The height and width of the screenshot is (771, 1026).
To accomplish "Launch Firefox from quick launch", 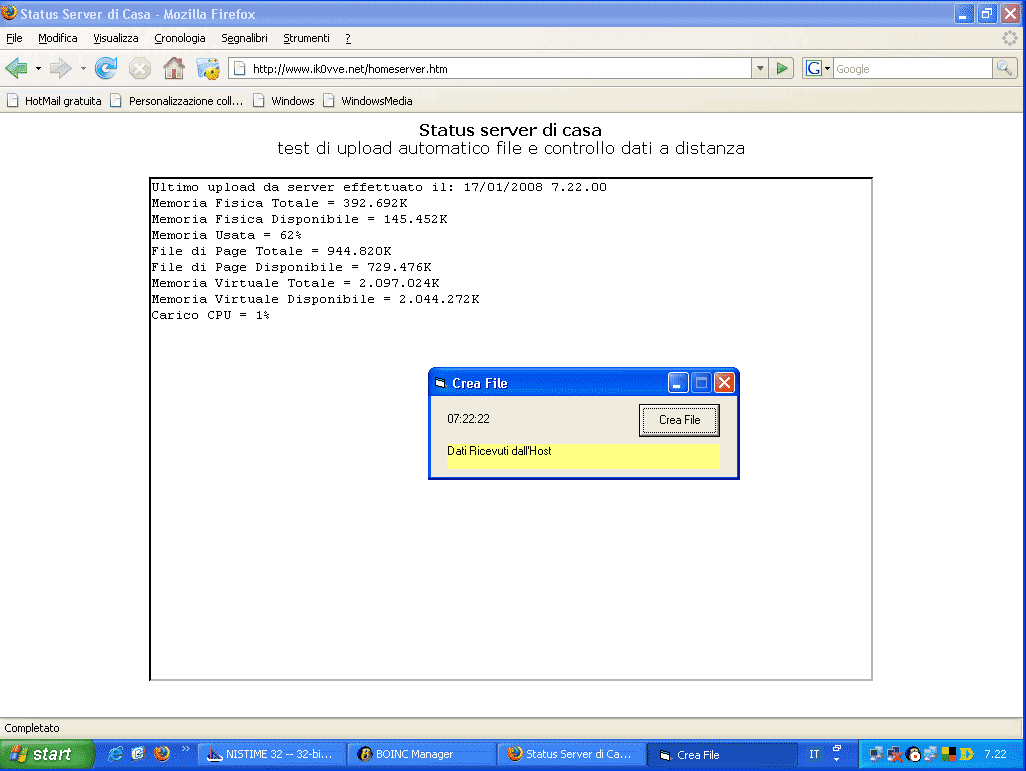I will pos(162,754).
